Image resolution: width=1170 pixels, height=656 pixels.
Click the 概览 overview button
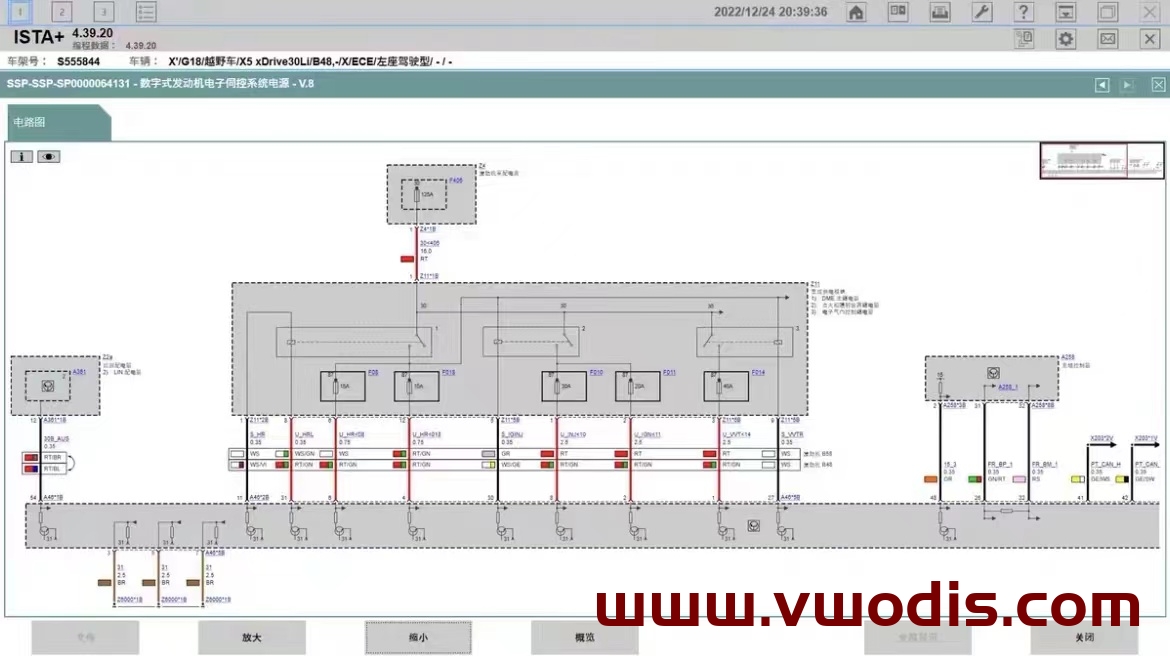point(584,637)
